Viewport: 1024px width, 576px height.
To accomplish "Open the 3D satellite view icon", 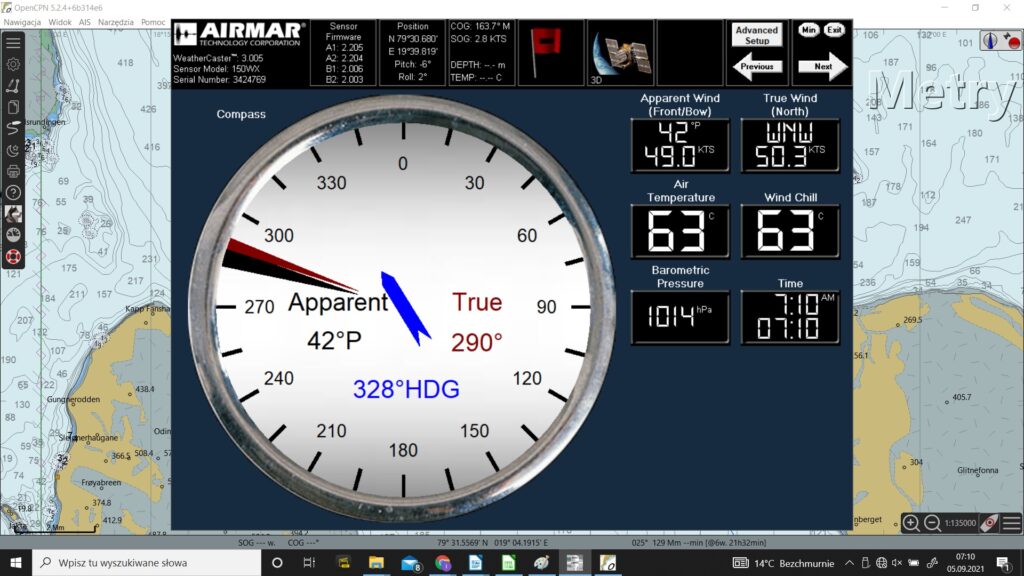I will coord(621,53).
